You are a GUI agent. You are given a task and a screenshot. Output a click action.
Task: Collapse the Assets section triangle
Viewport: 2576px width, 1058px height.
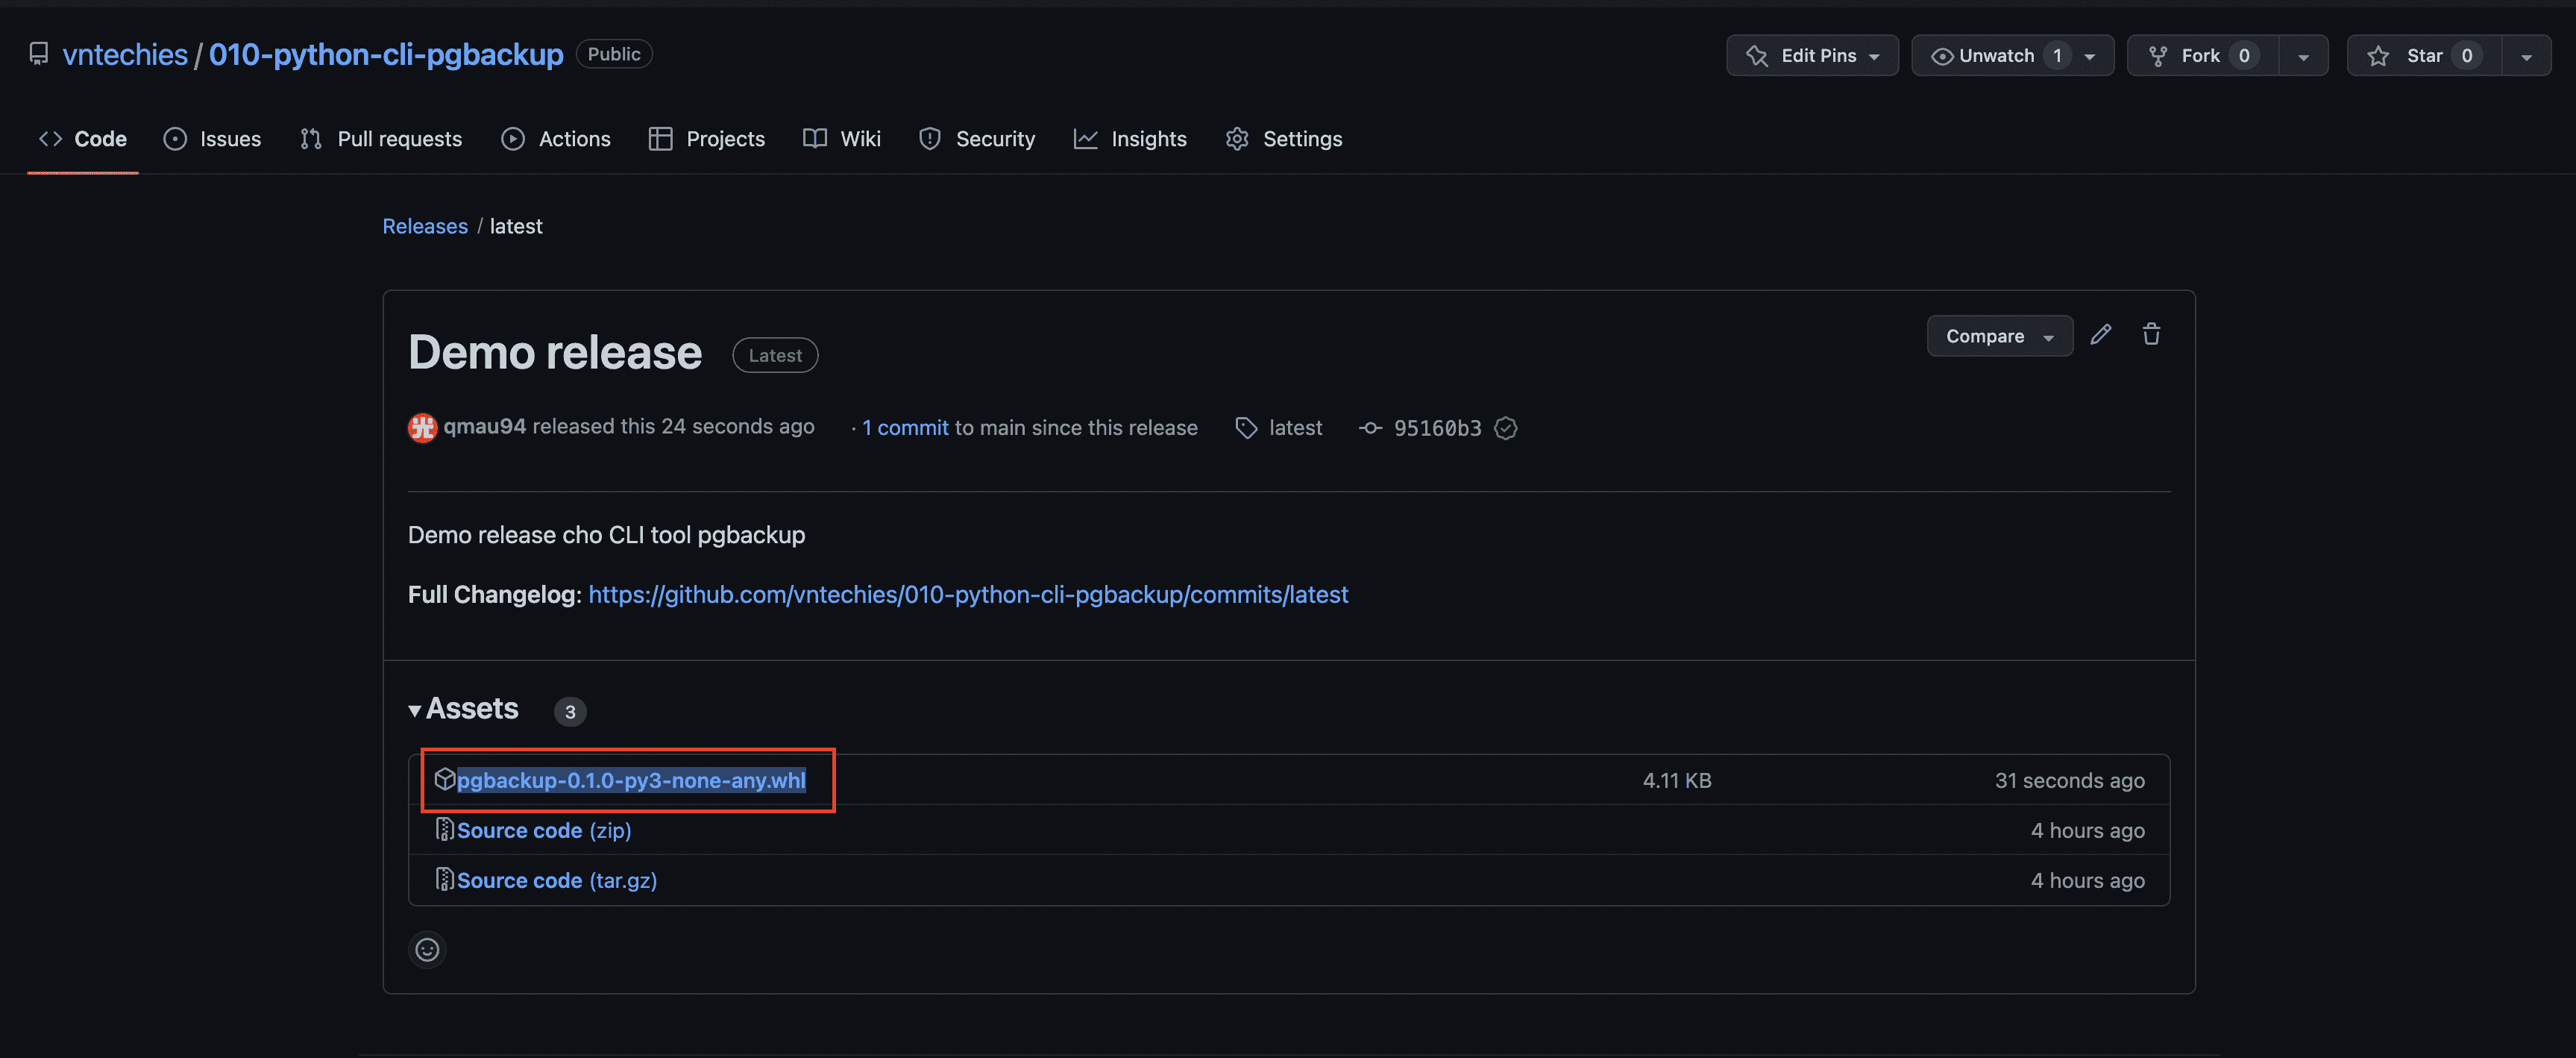[414, 710]
